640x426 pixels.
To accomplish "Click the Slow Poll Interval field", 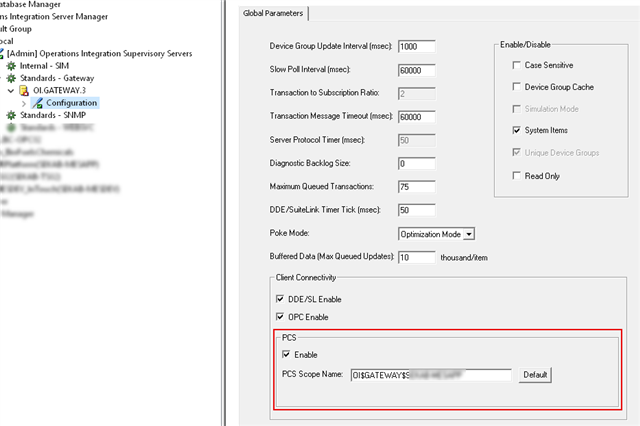I will (416, 70).
